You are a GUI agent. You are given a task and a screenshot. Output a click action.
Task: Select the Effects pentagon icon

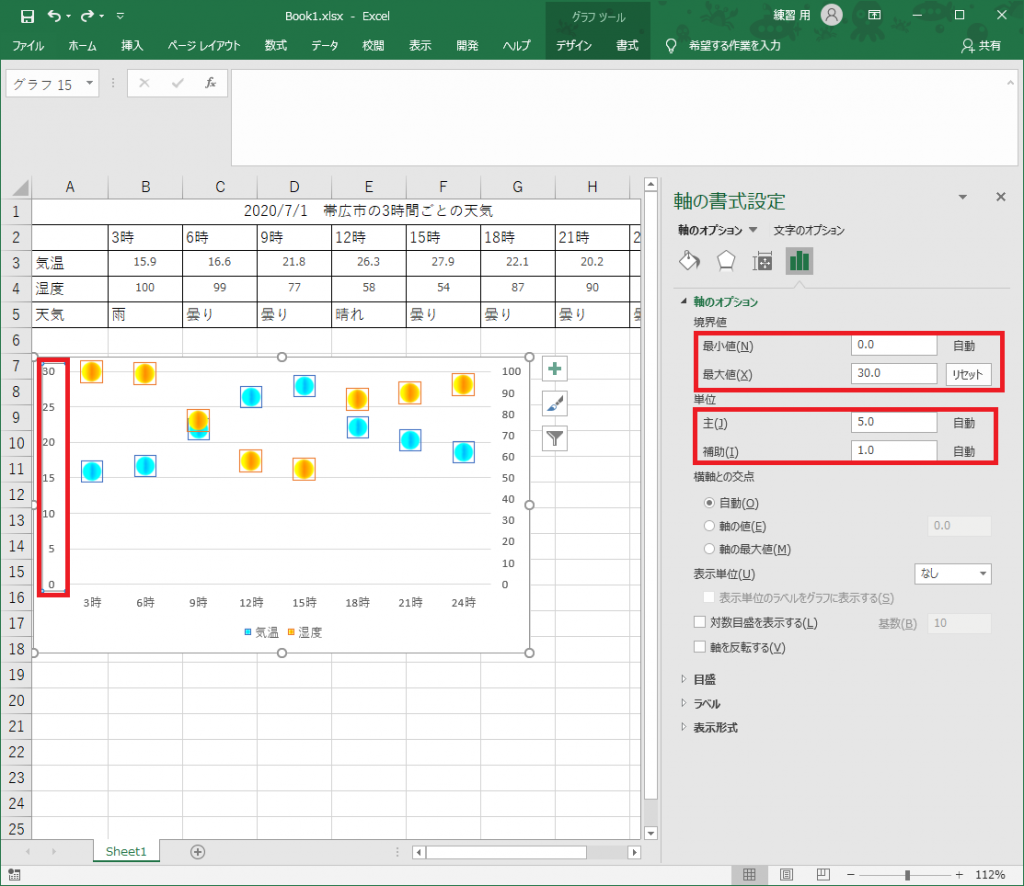726,261
